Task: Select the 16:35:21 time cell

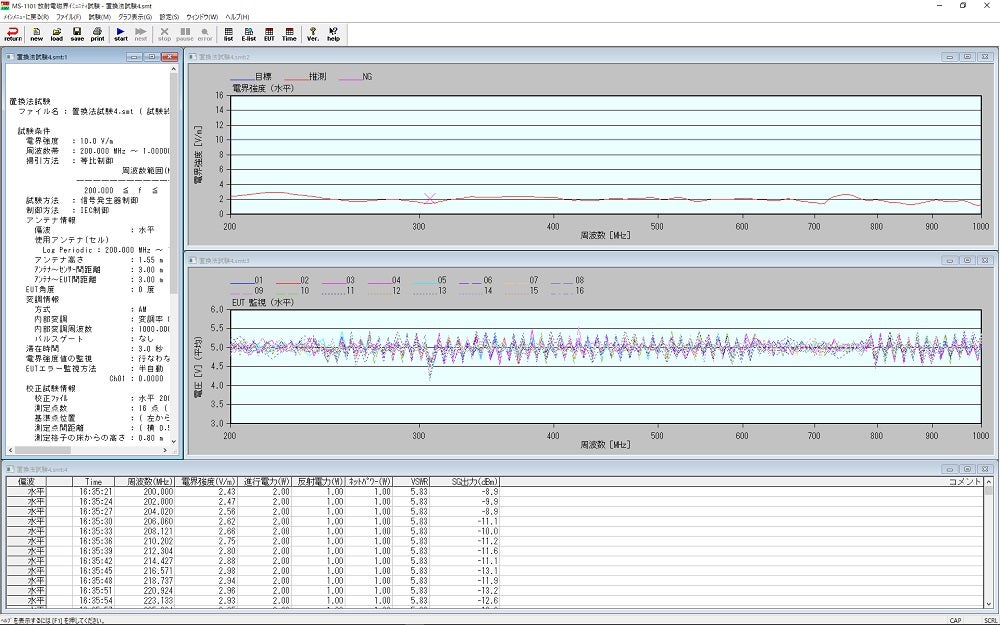Action: 93,492
